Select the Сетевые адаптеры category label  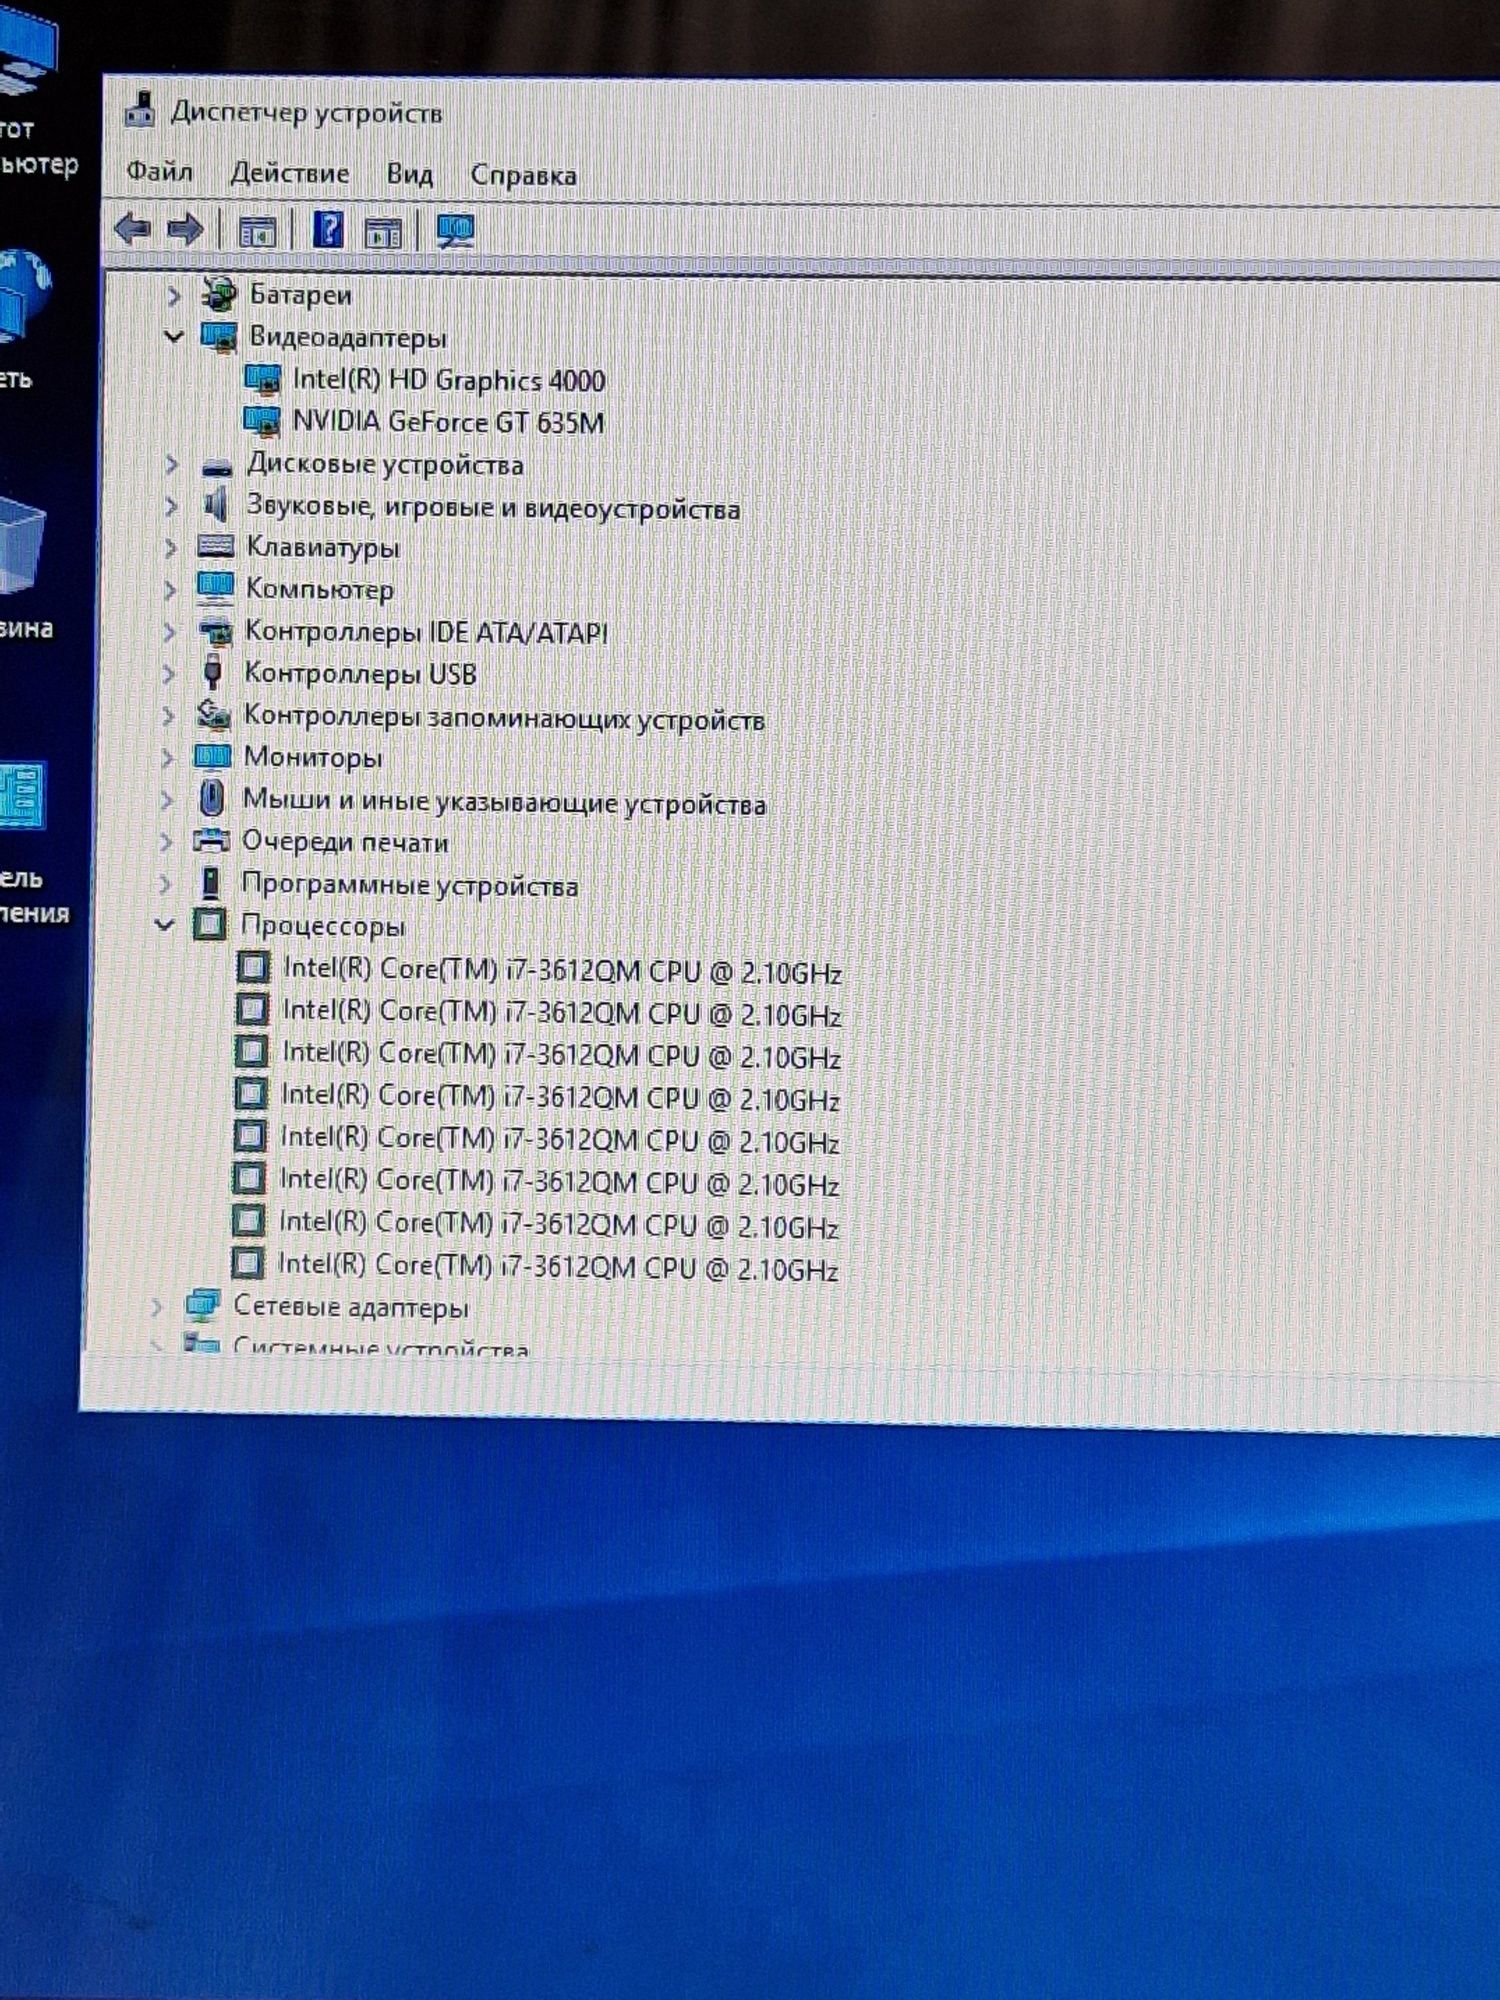(350, 1306)
